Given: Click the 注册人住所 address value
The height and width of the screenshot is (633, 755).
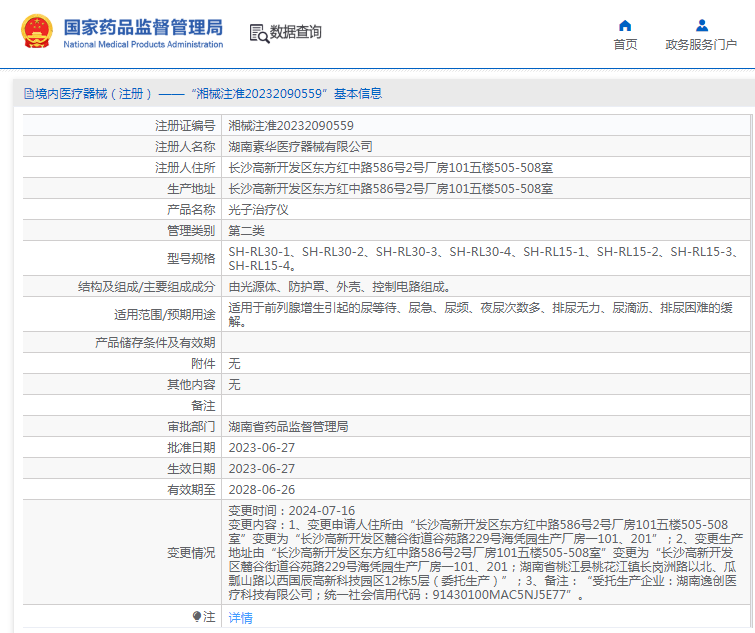Looking at the screenshot, I should pos(391,168).
